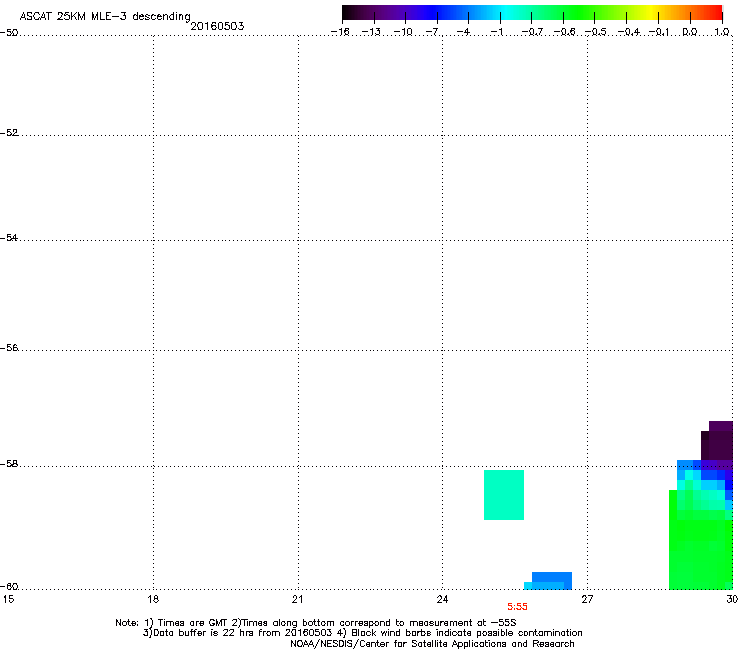Click the latitude axis label -54

pos(9,238)
